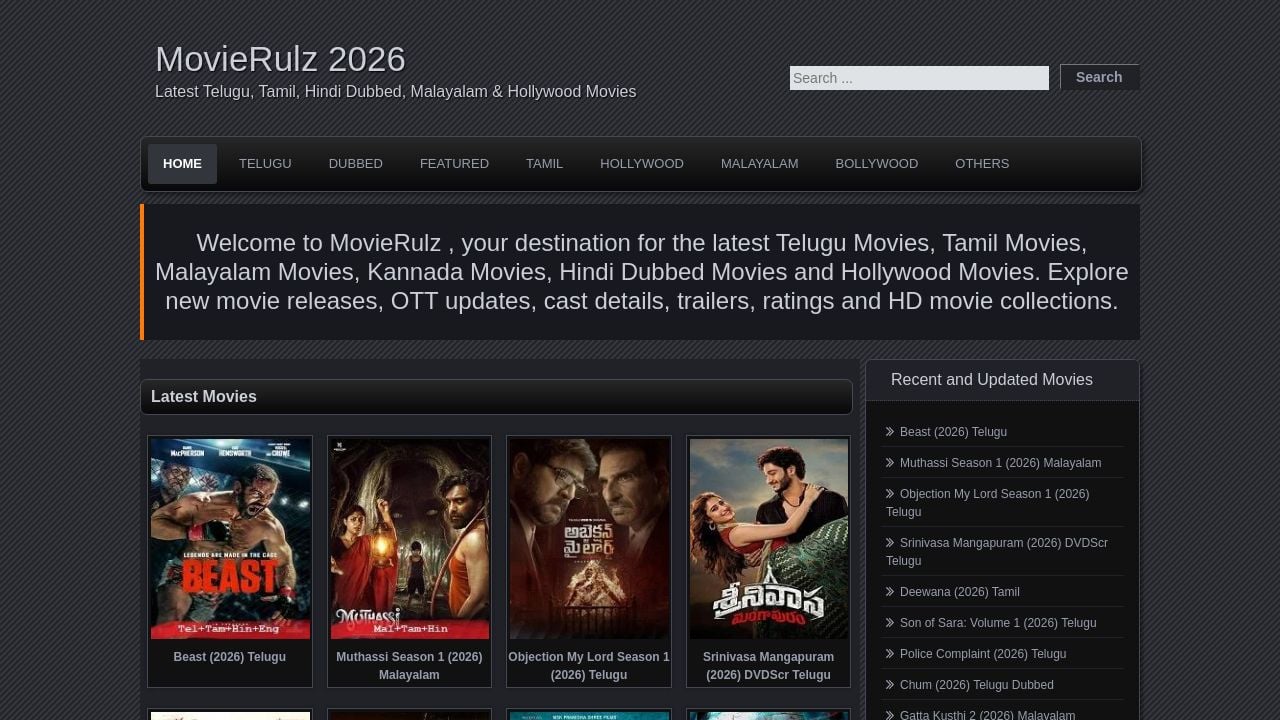The height and width of the screenshot is (720, 1280).
Task: Open the Objection My Lord poster thumbnail
Action: (x=589, y=538)
